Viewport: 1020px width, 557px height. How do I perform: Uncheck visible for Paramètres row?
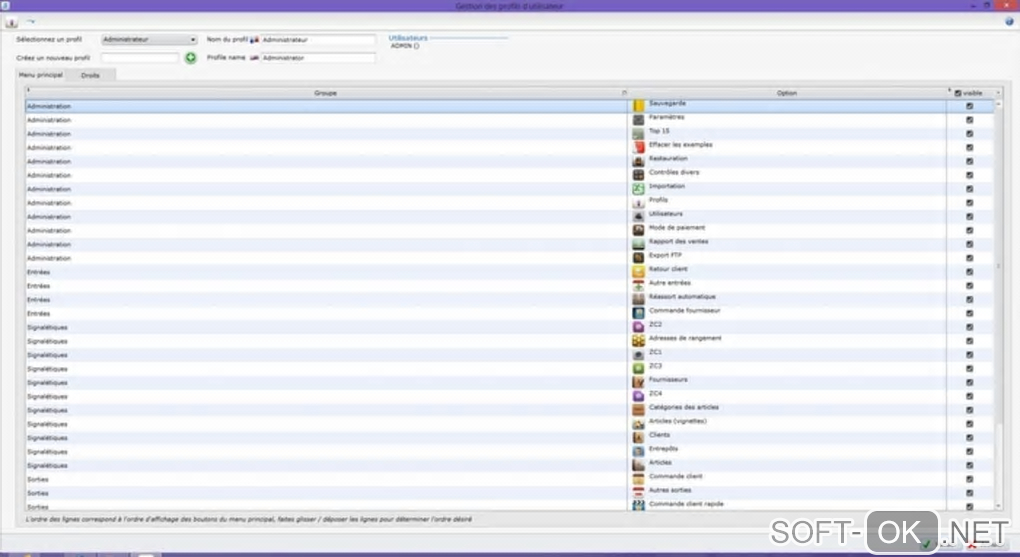tap(969, 120)
